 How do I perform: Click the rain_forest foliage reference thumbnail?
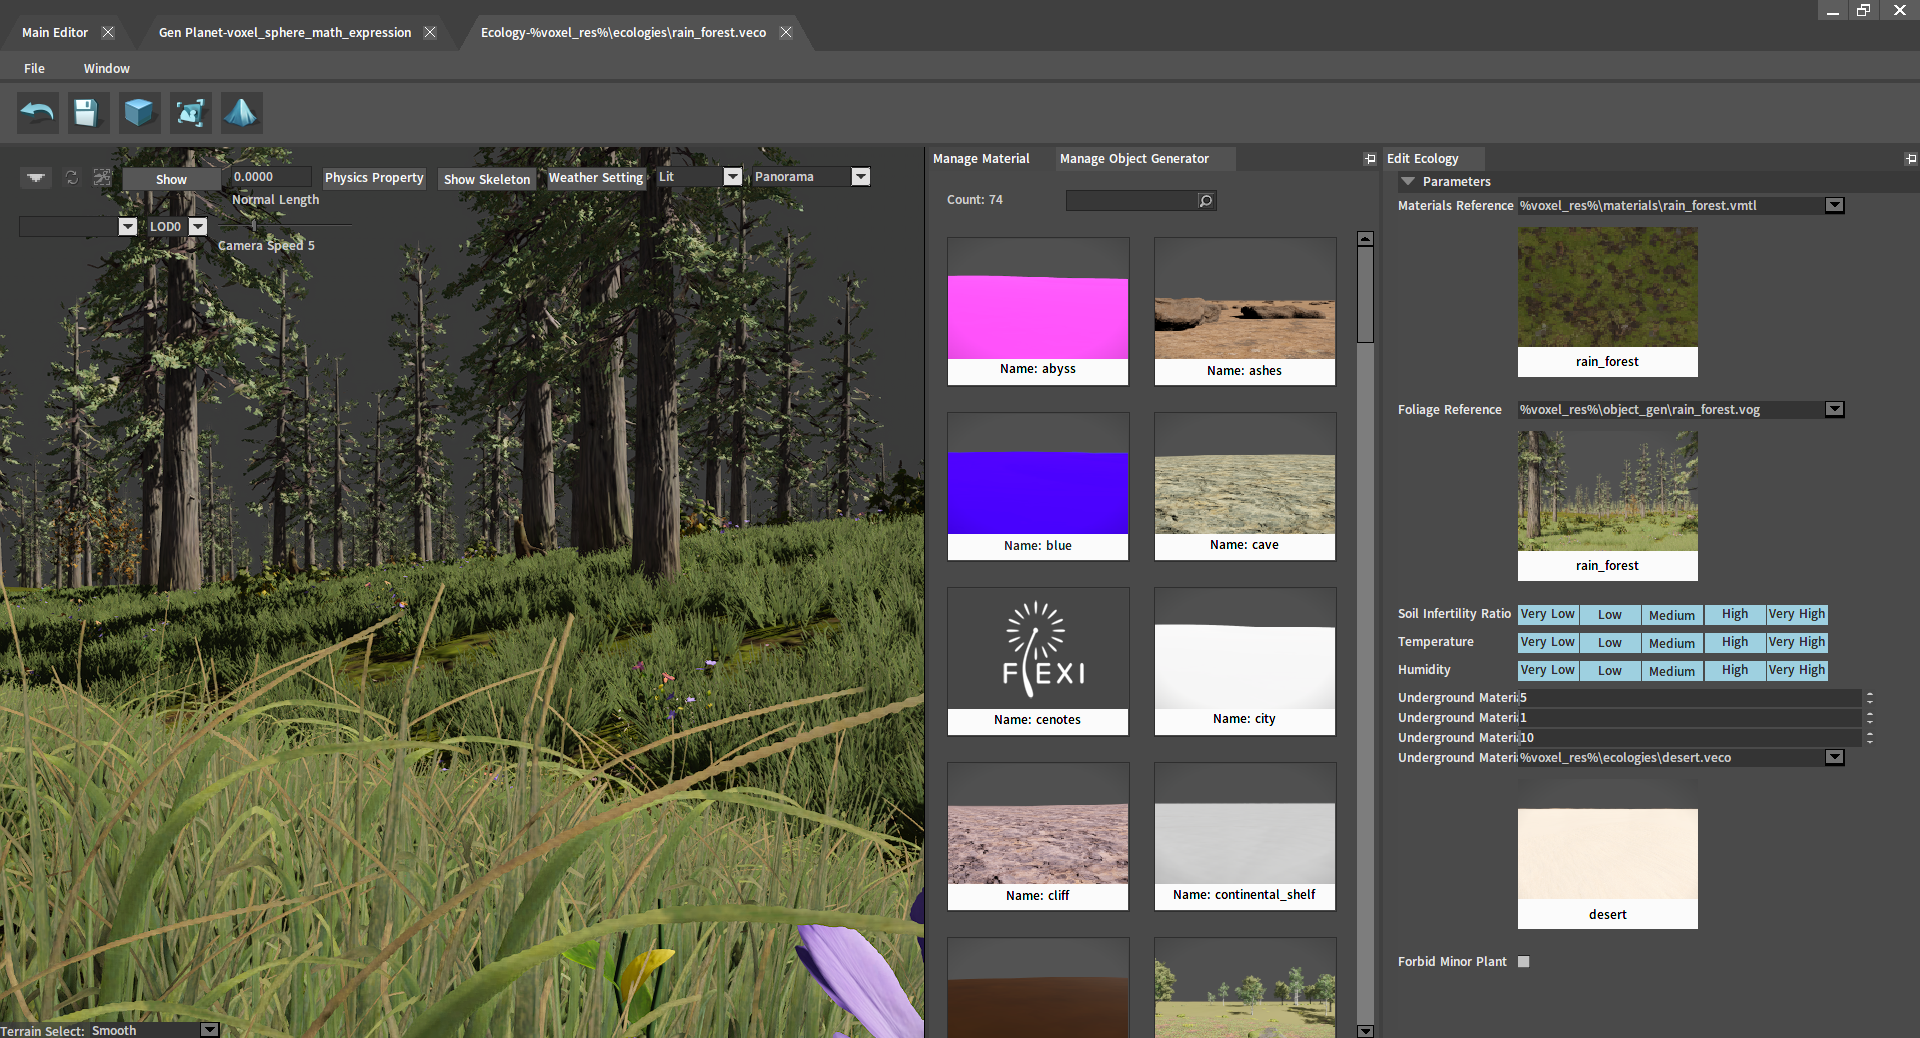click(1608, 505)
